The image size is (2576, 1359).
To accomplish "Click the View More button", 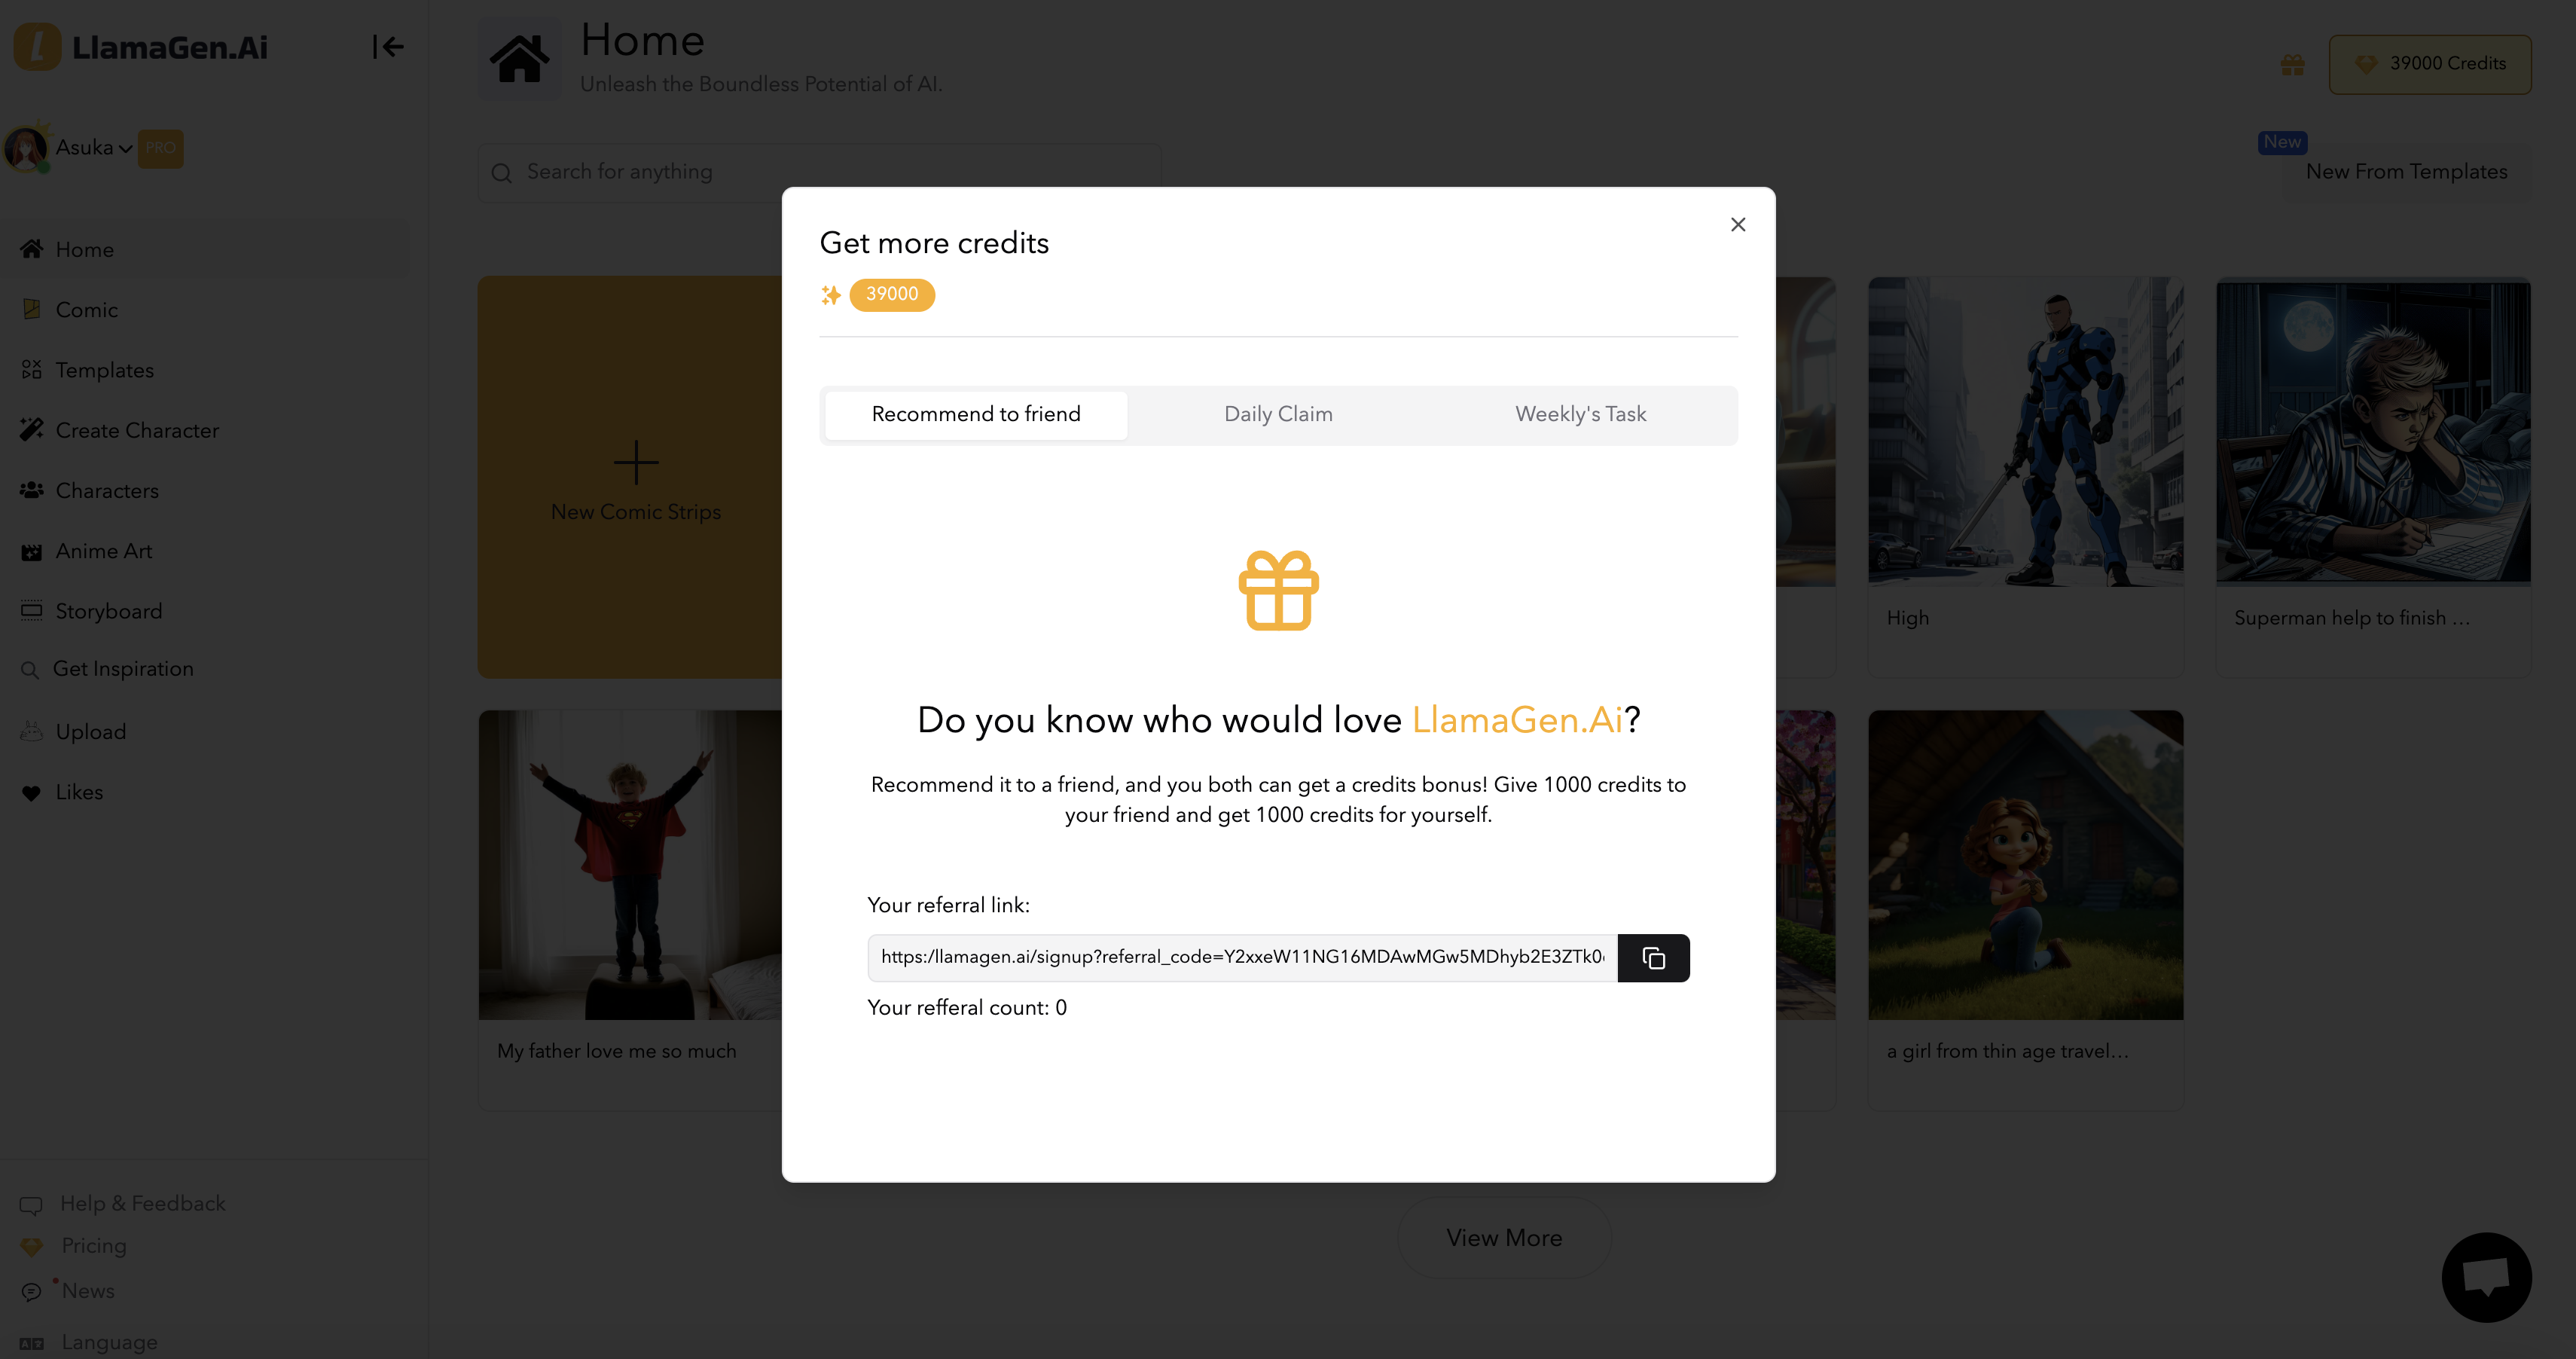I will [x=1504, y=1238].
